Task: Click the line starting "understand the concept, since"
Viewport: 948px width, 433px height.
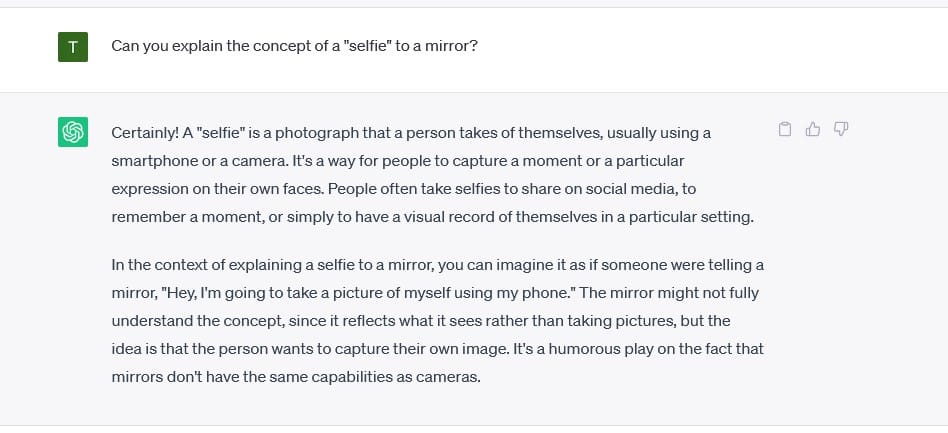Action: click(421, 321)
